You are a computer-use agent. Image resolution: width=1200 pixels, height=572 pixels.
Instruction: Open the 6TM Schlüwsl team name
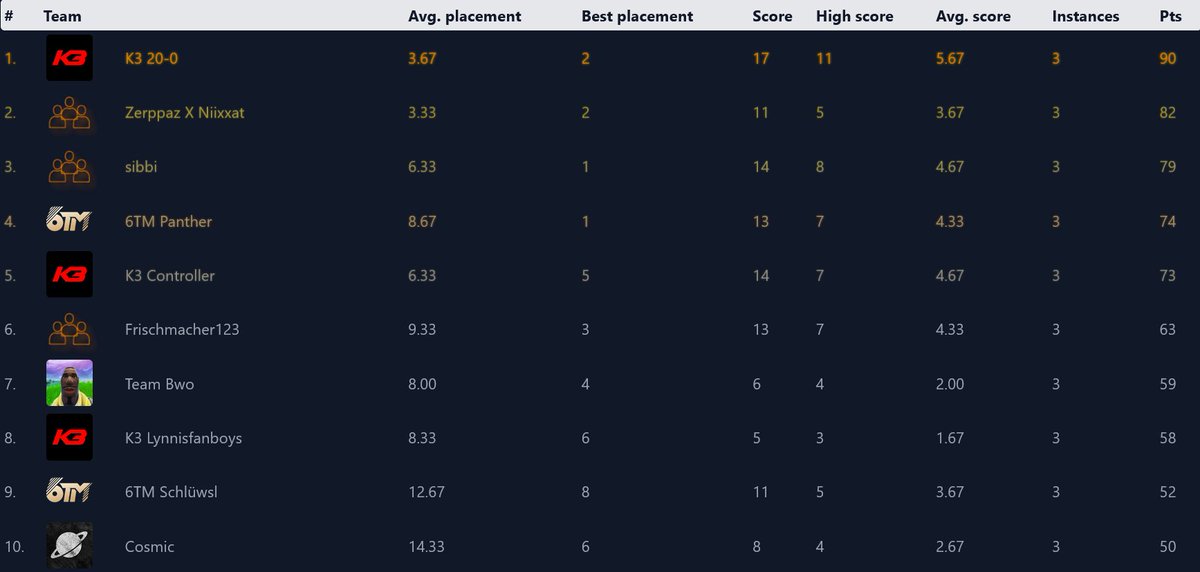click(x=173, y=491)
